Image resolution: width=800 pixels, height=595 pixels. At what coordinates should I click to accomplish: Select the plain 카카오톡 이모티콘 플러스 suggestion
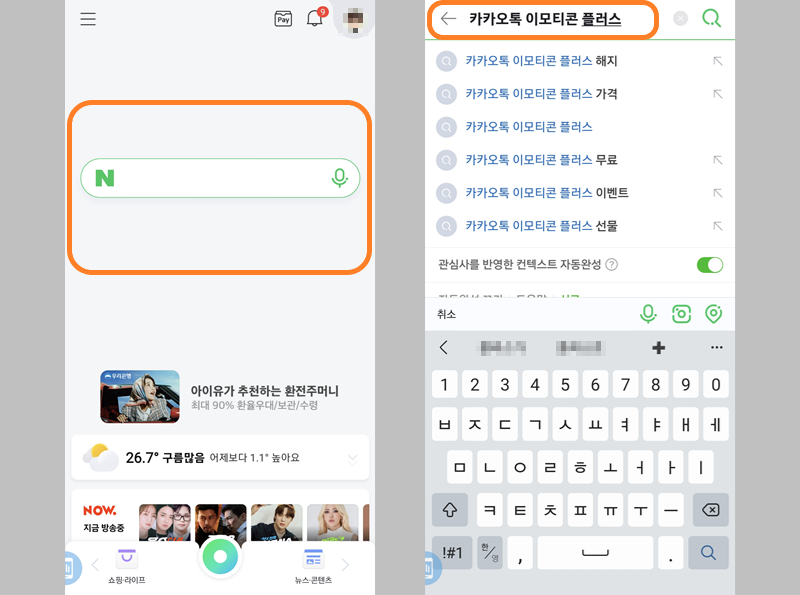pyautogui.click(x=529, y=127)
